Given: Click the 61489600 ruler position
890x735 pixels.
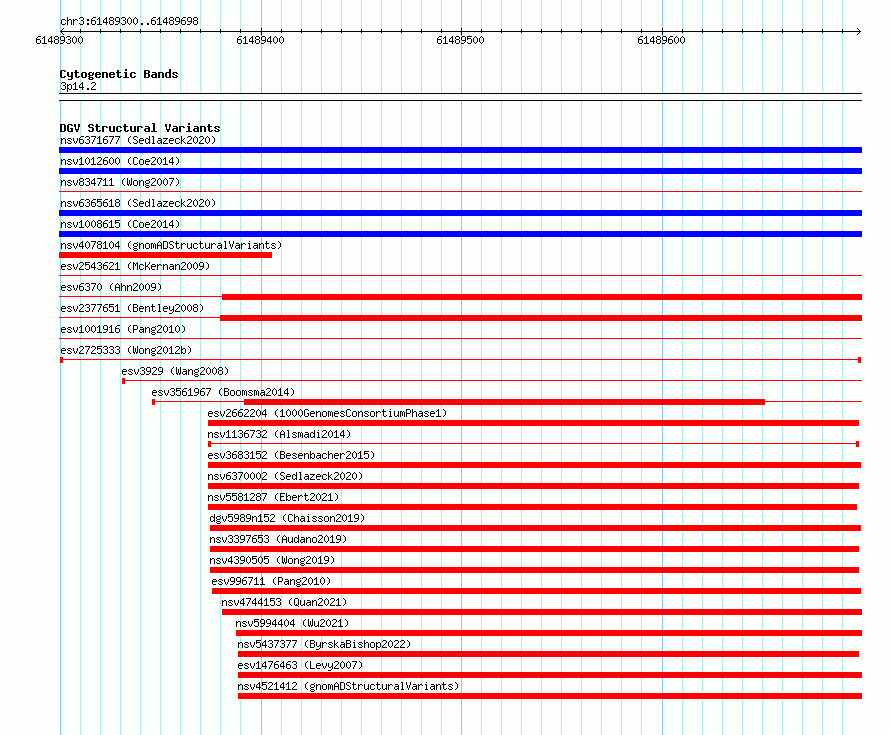Looking at the screenshot, I should [661, 40].
